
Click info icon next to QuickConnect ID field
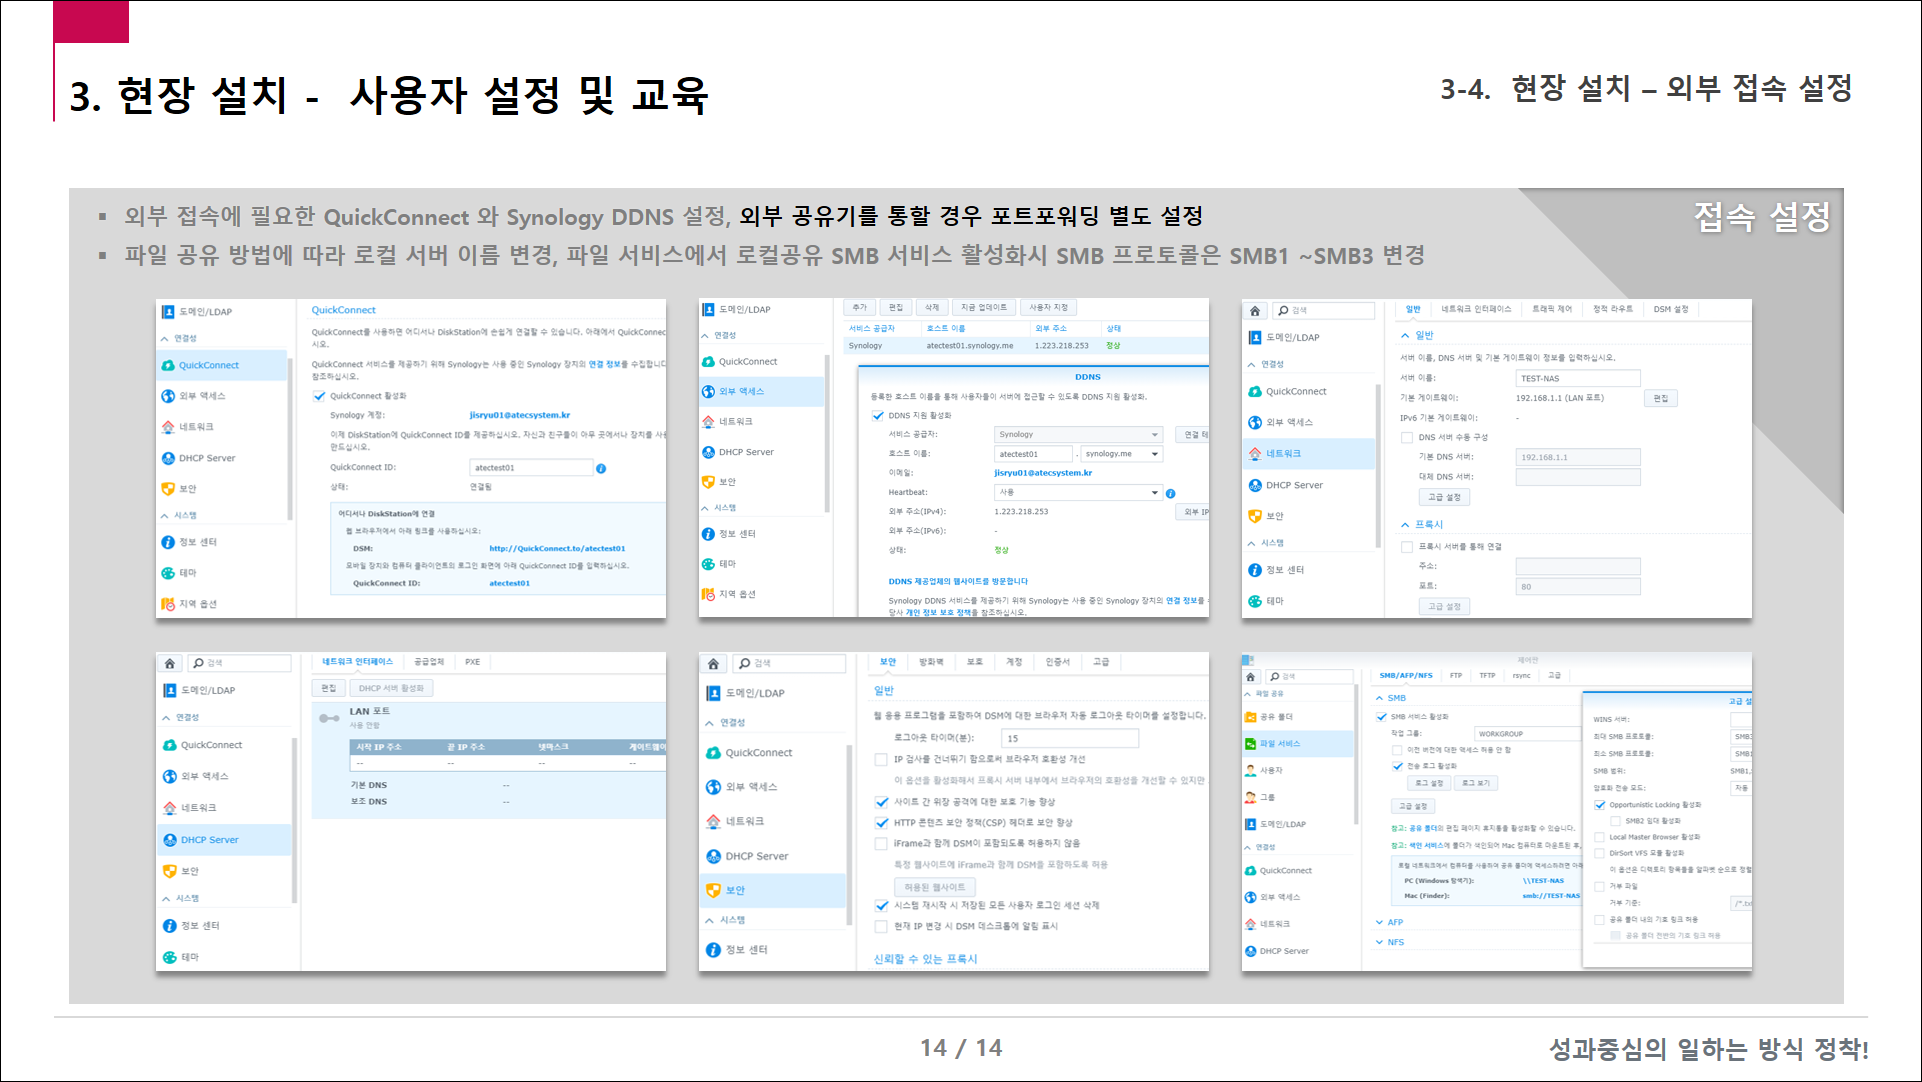coord(601,468)
